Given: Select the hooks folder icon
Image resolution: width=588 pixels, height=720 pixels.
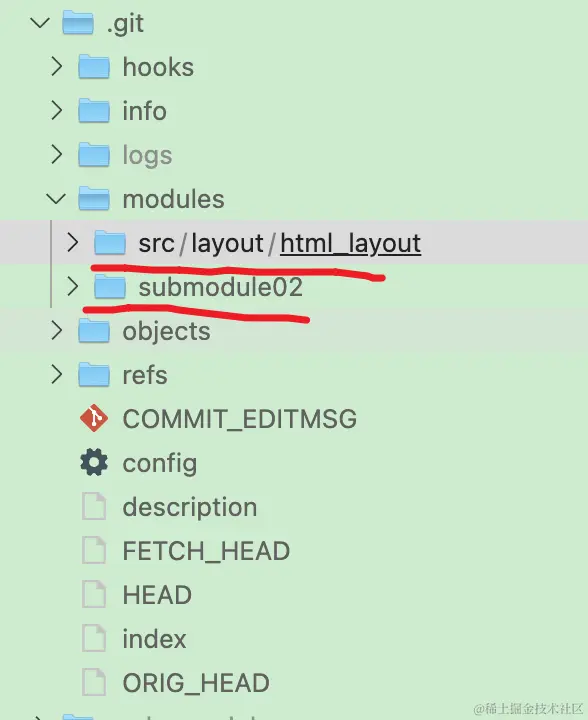Looking at the screenshot, I should click(94, 67).
